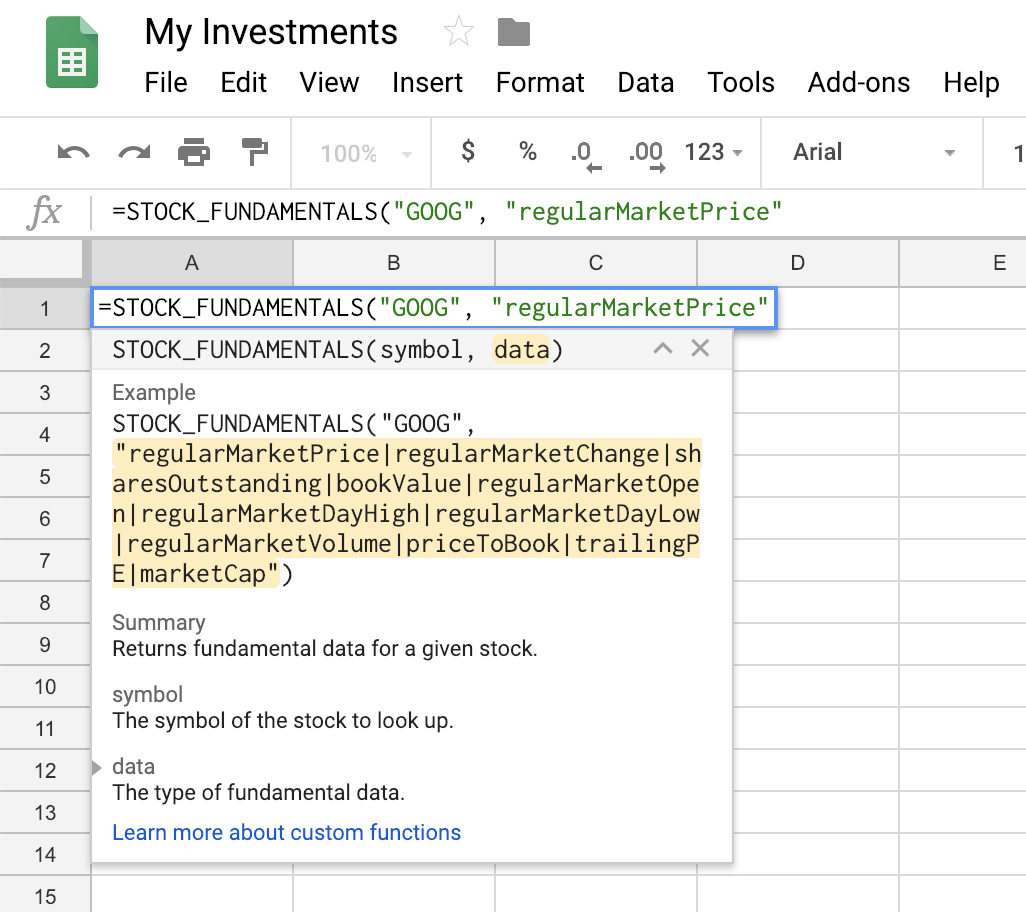Open the Edit menu
Image resolution: width=1026 pixels, height=912 pixels.
243,83
